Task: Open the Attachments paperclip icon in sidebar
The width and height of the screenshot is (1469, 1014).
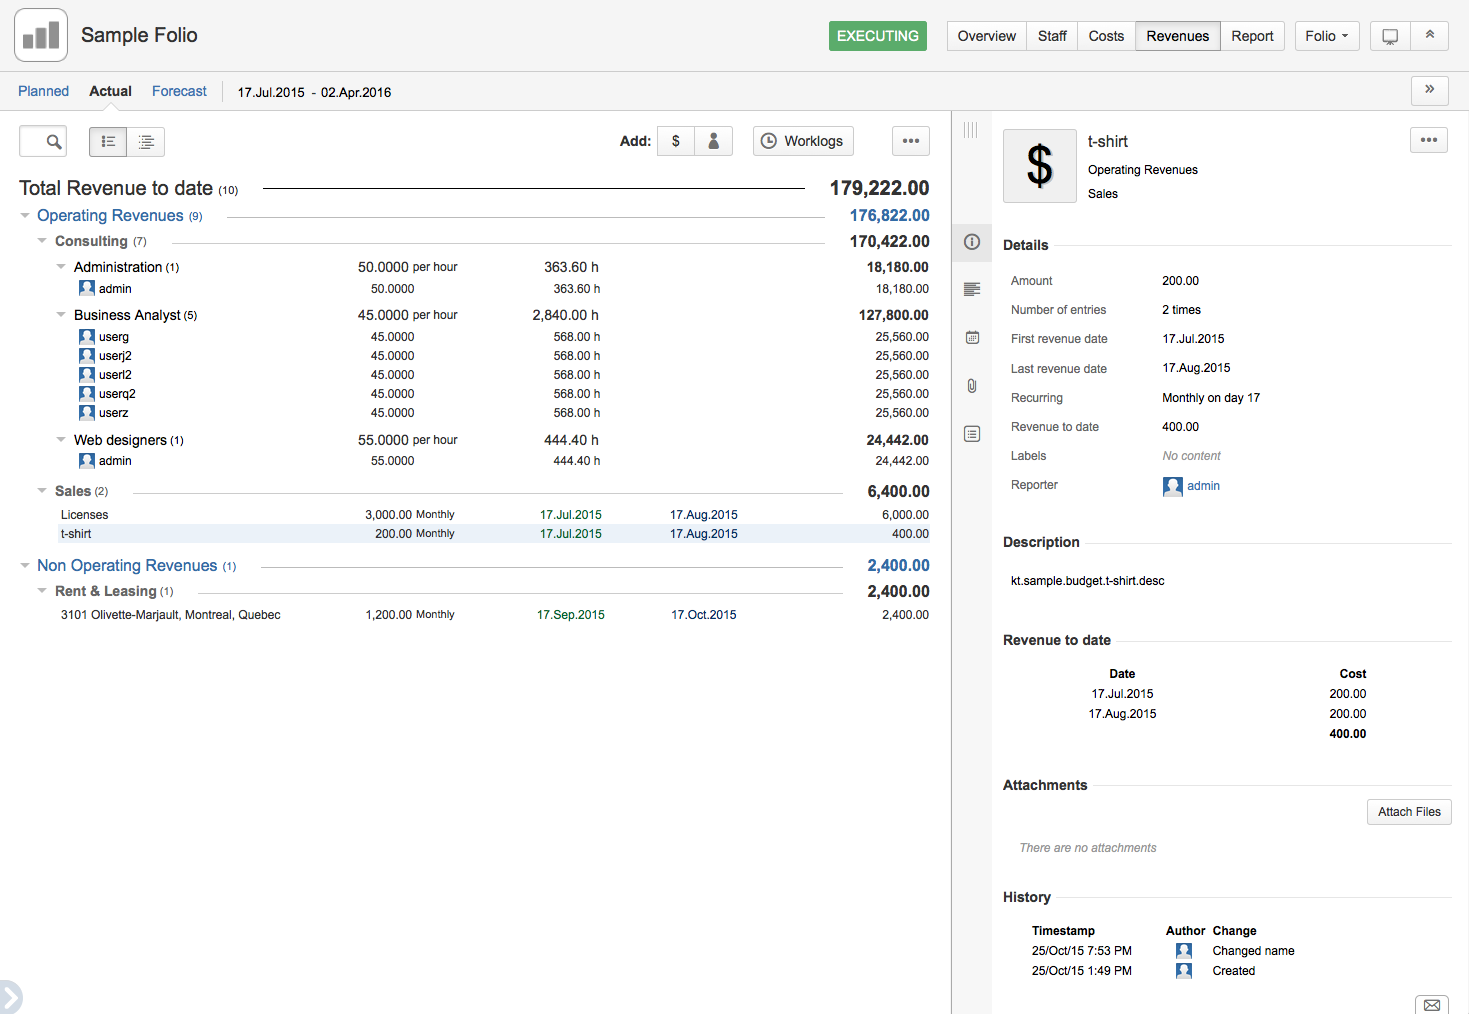Action: (x=971, y=385)
